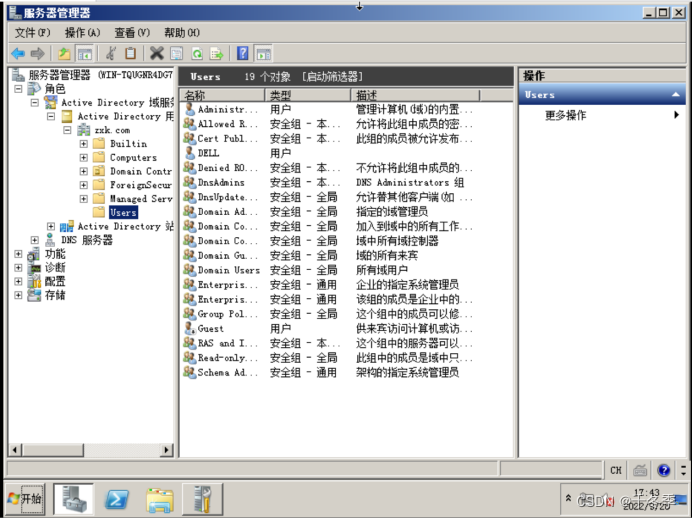Click tree pane scroll right arrow

point(166,450)
